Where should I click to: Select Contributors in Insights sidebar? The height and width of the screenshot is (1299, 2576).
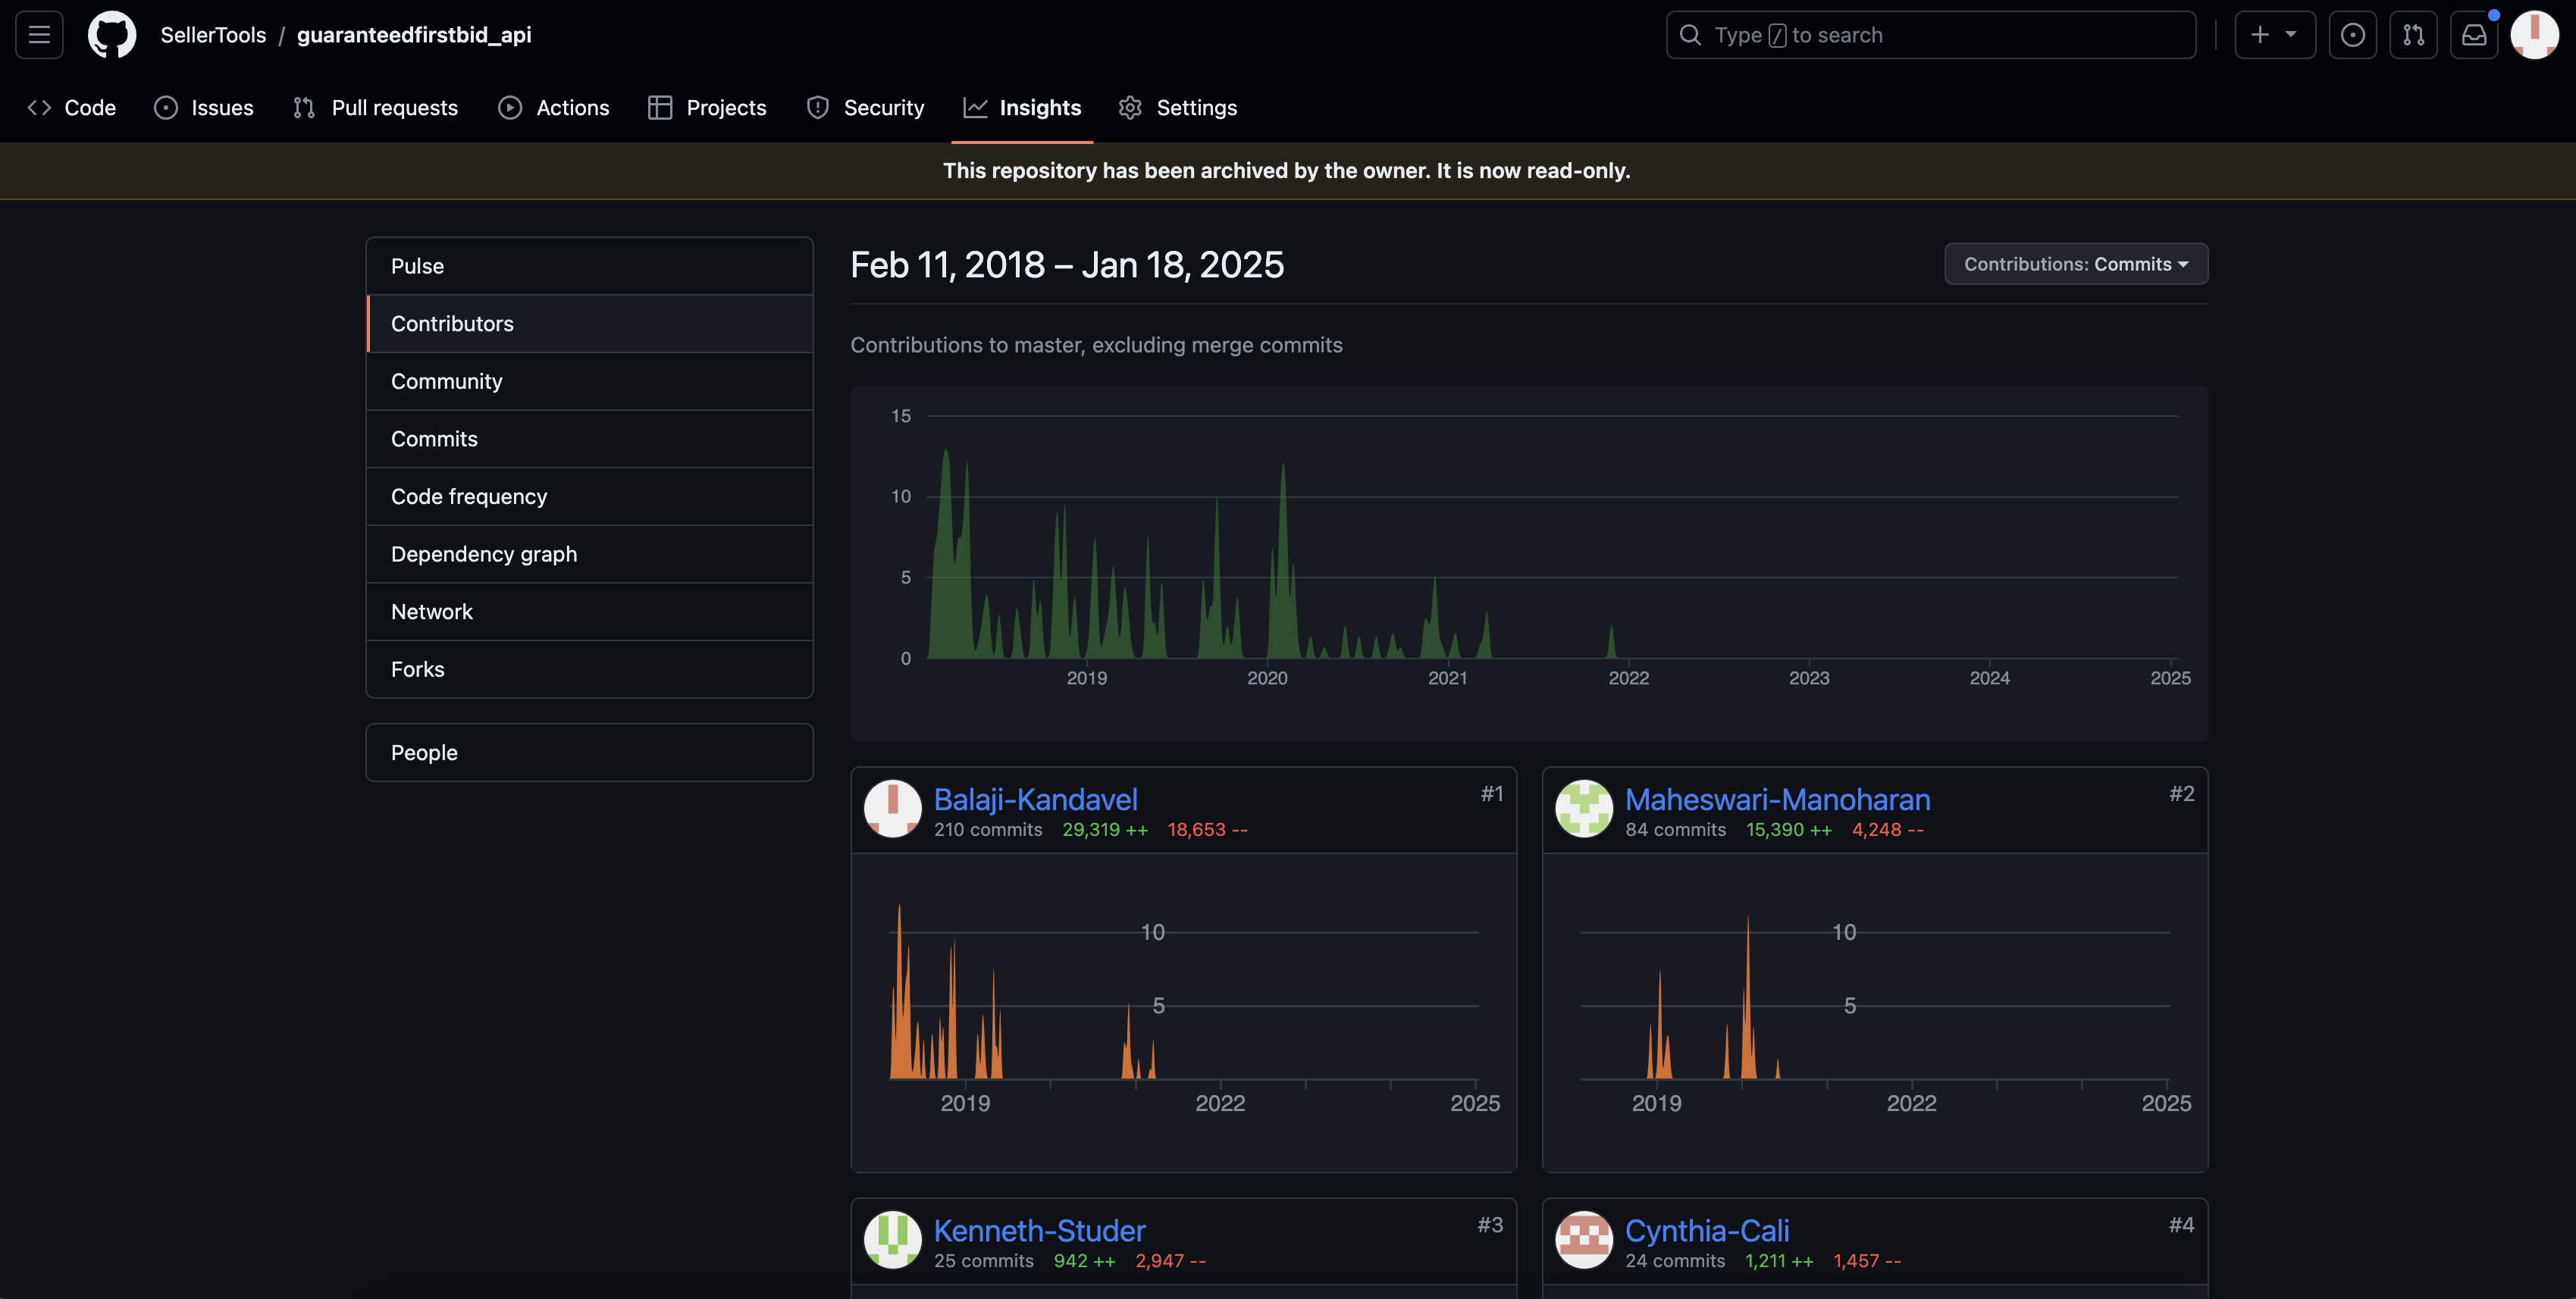coord(589,324)
